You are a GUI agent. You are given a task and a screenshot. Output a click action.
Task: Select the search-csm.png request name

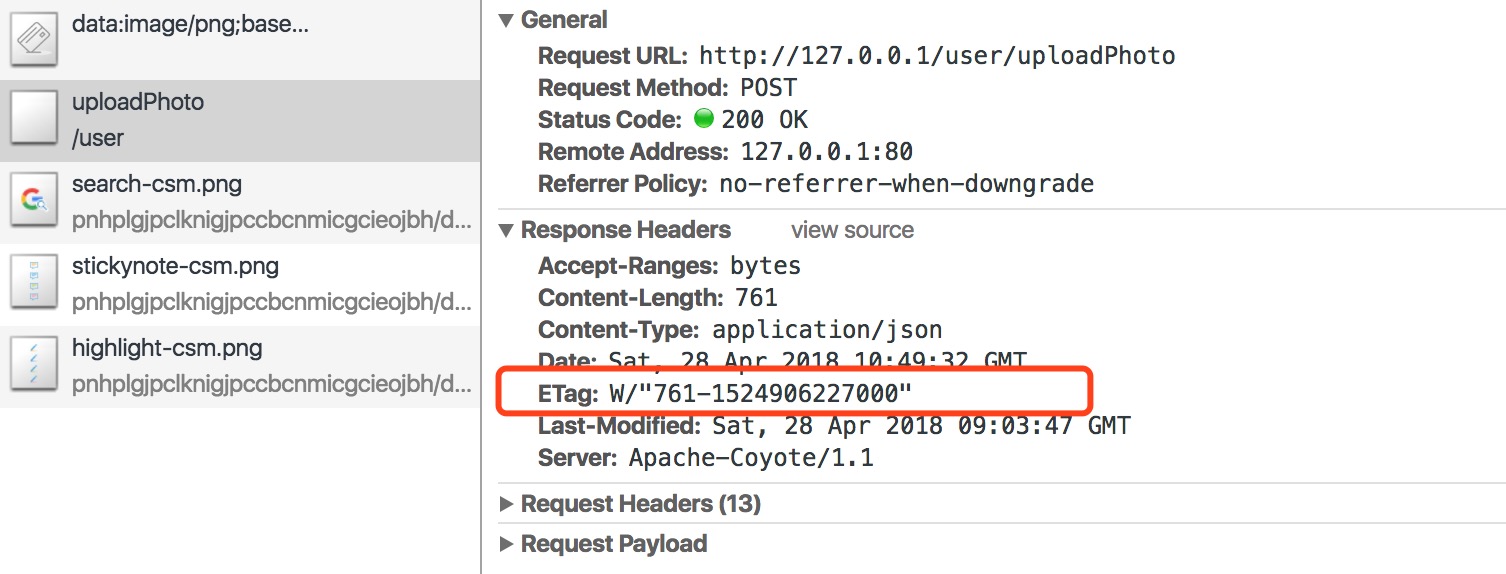pyautogui.click(x=157, y=185)
